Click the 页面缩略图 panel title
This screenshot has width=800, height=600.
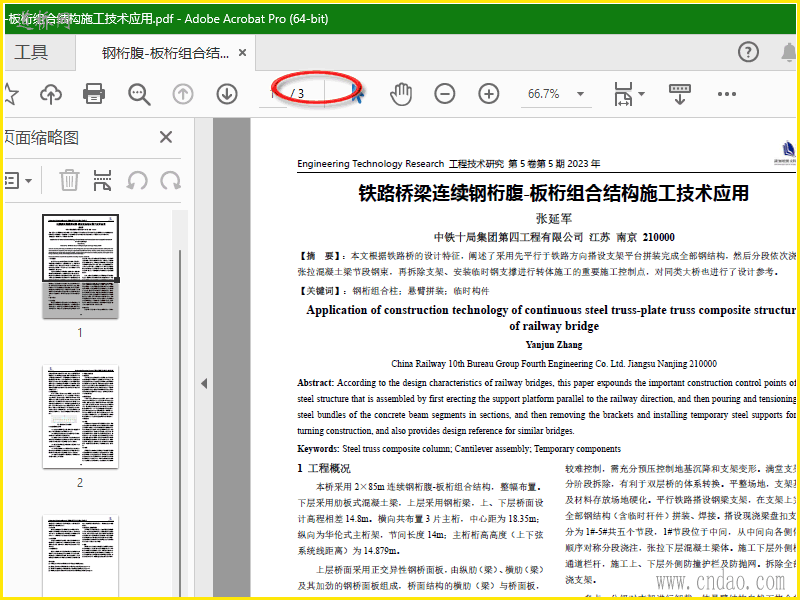point(41,137)
